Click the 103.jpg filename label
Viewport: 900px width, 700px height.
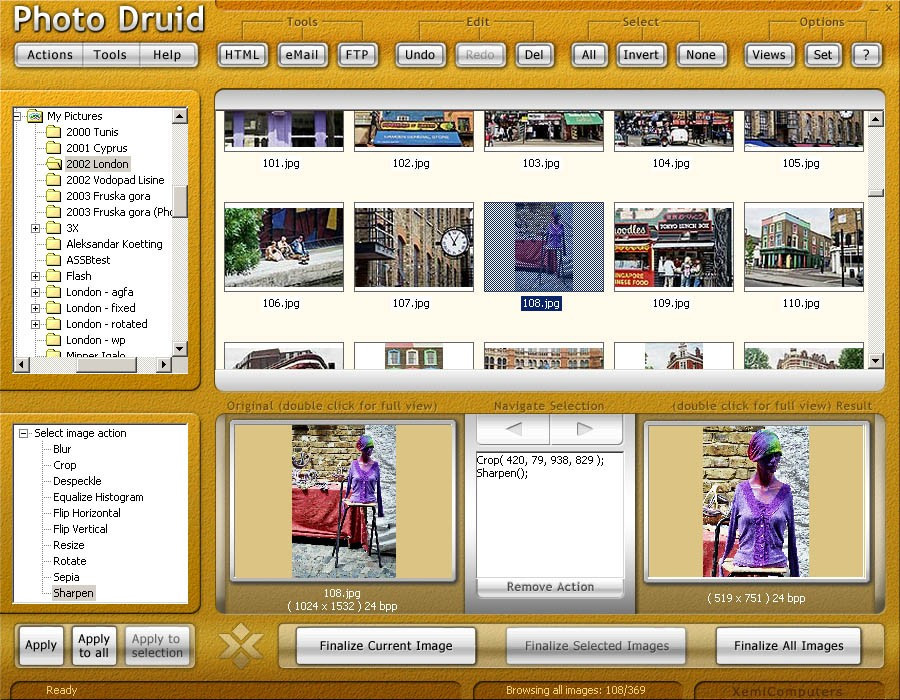(541, 164)
